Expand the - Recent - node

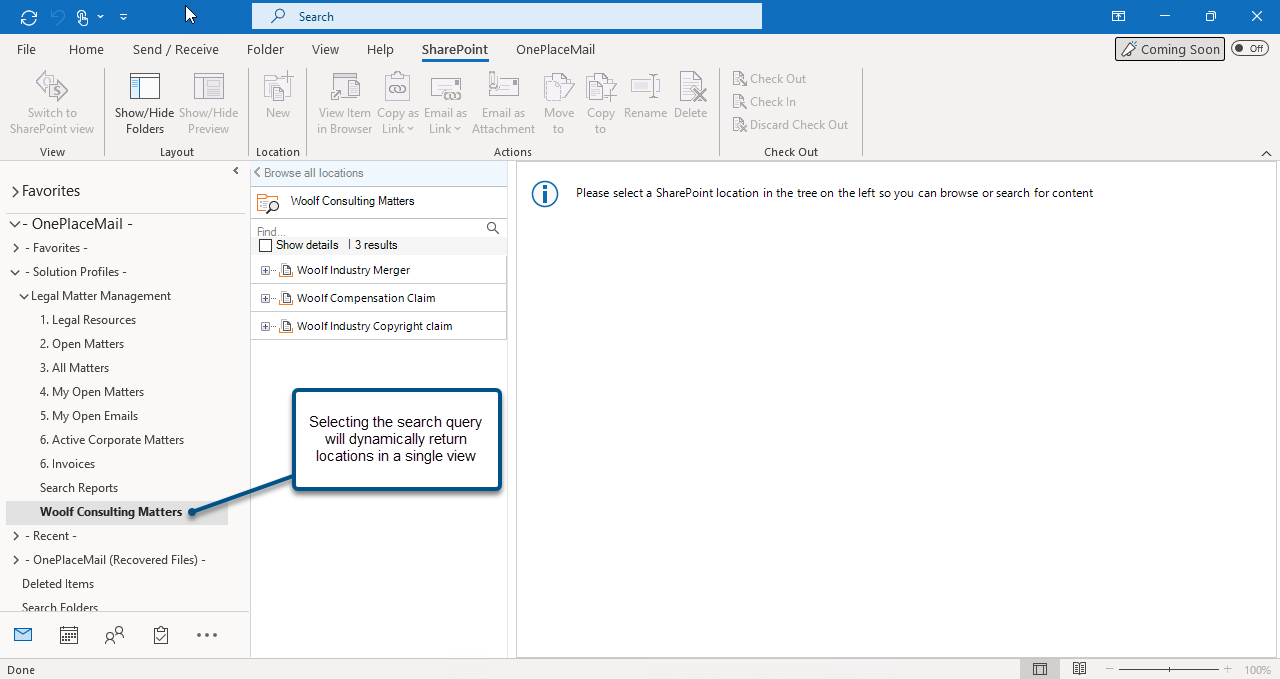pos(15,536)
